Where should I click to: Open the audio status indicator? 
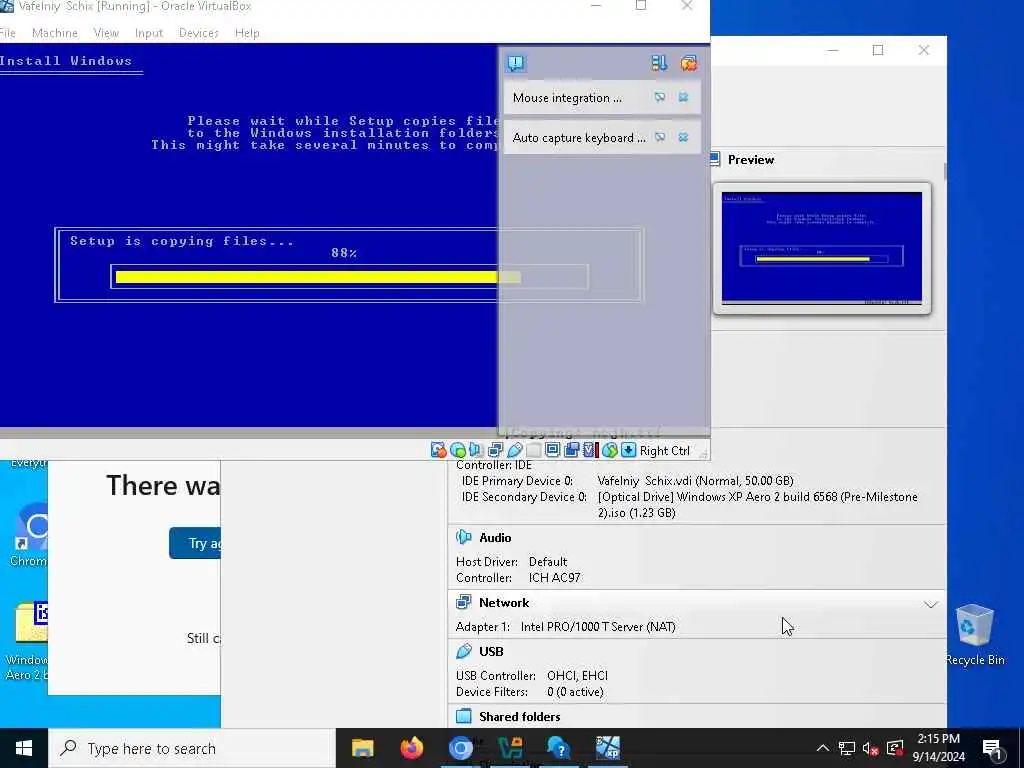(x=476, y=450)
